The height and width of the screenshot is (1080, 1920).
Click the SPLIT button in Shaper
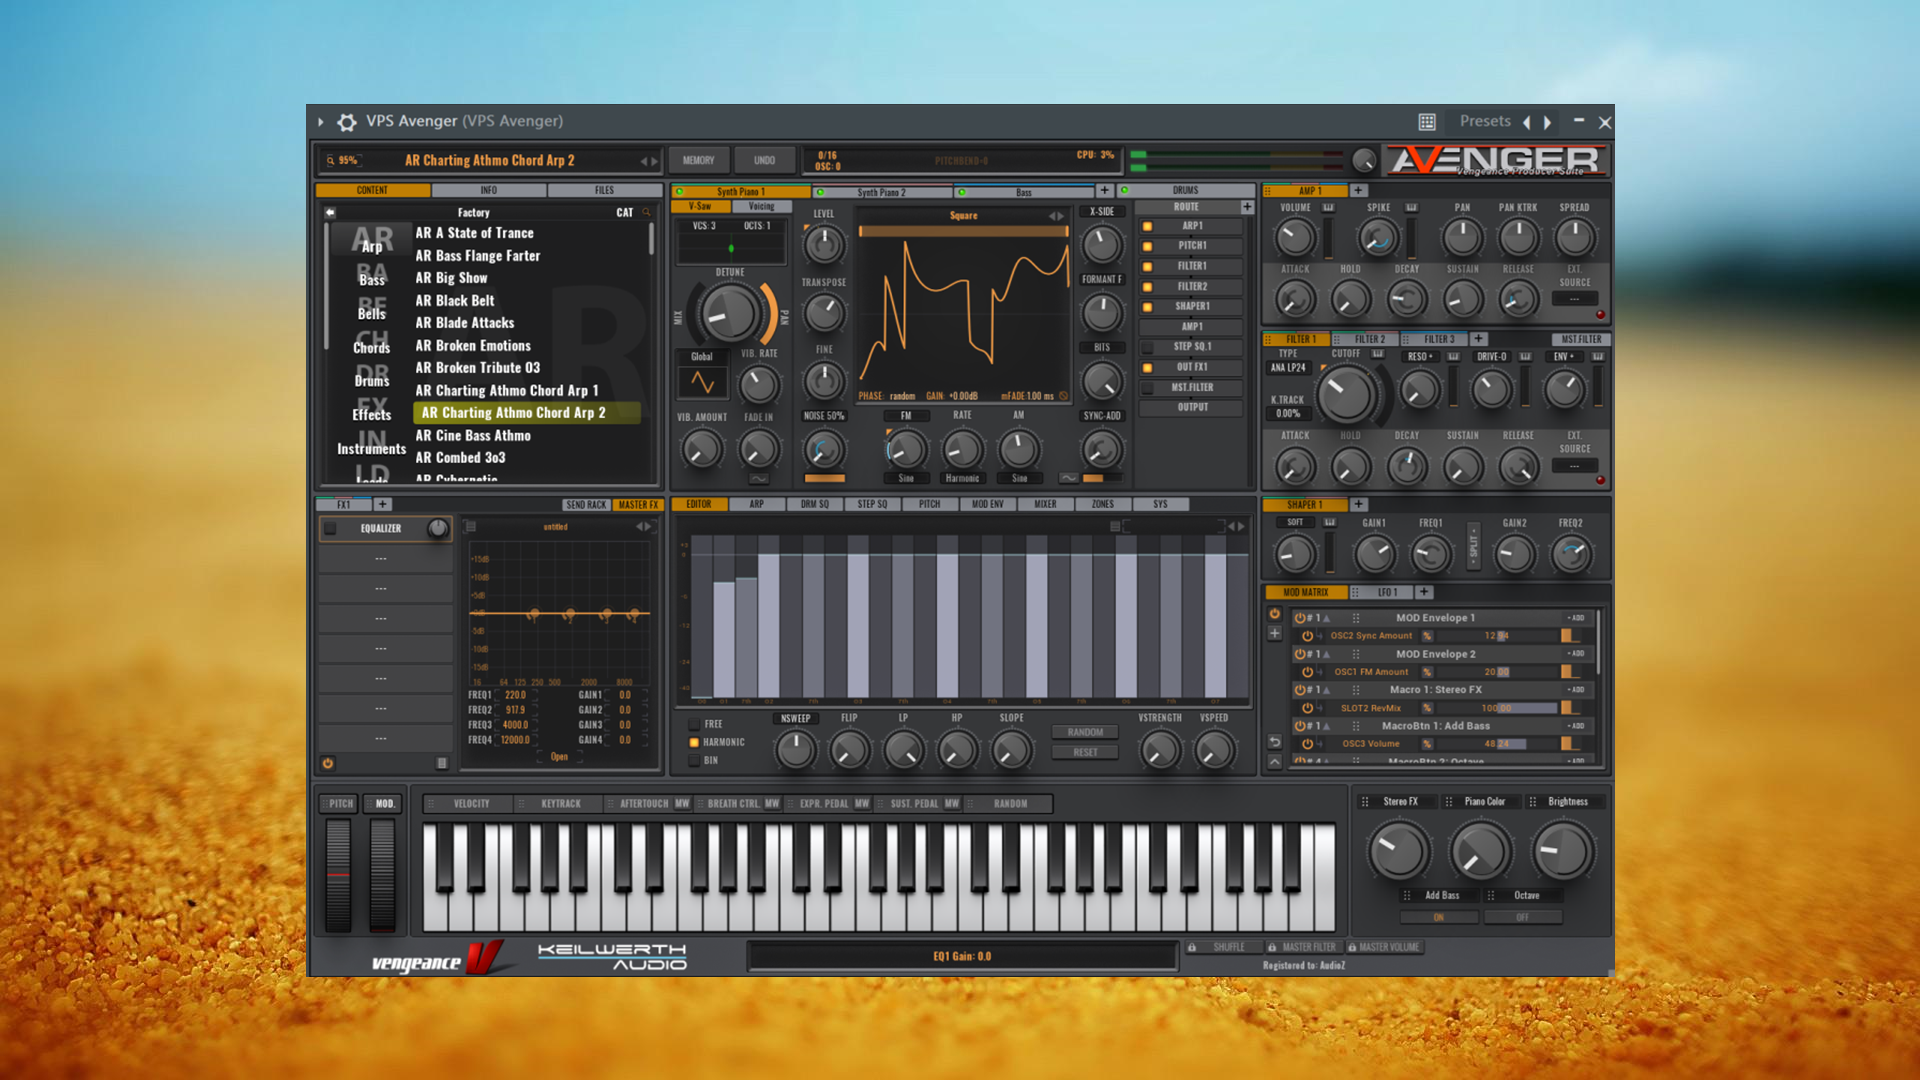pyautogui.click(x=1473, y=546)
